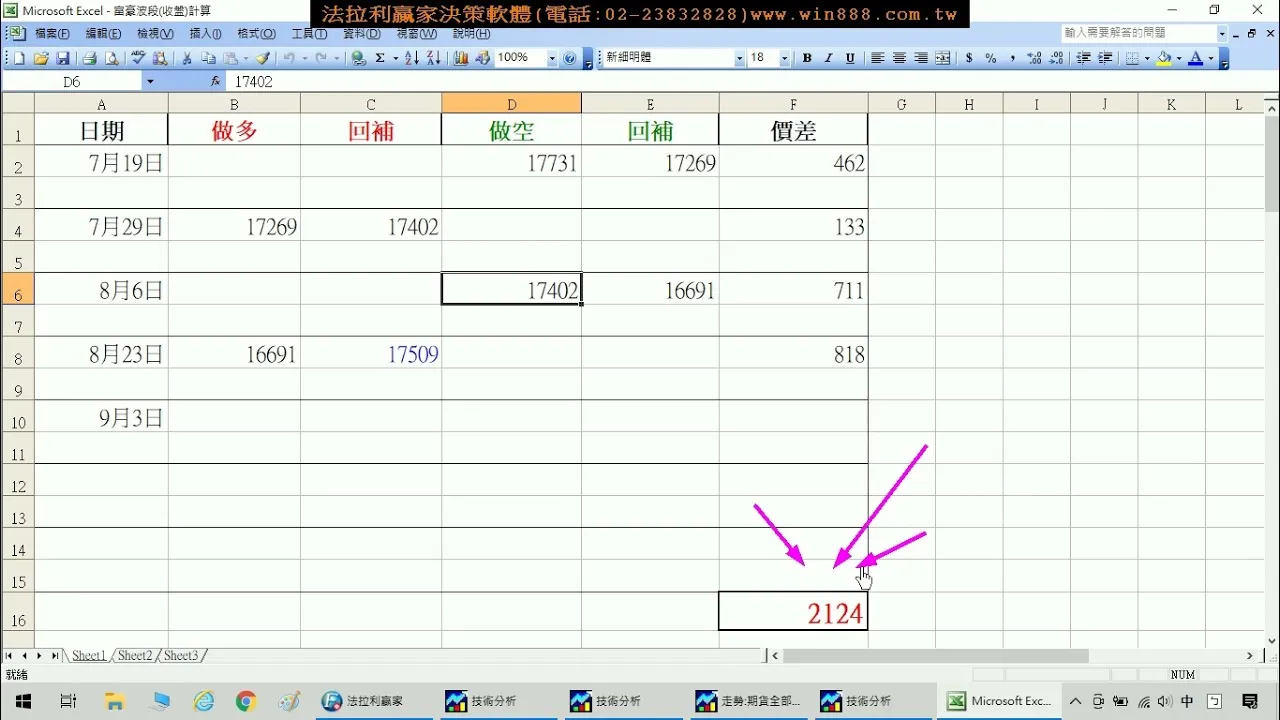The image size is (1280, 720).
Task: Click the Merge and Center icon
Action: (943, 58)
